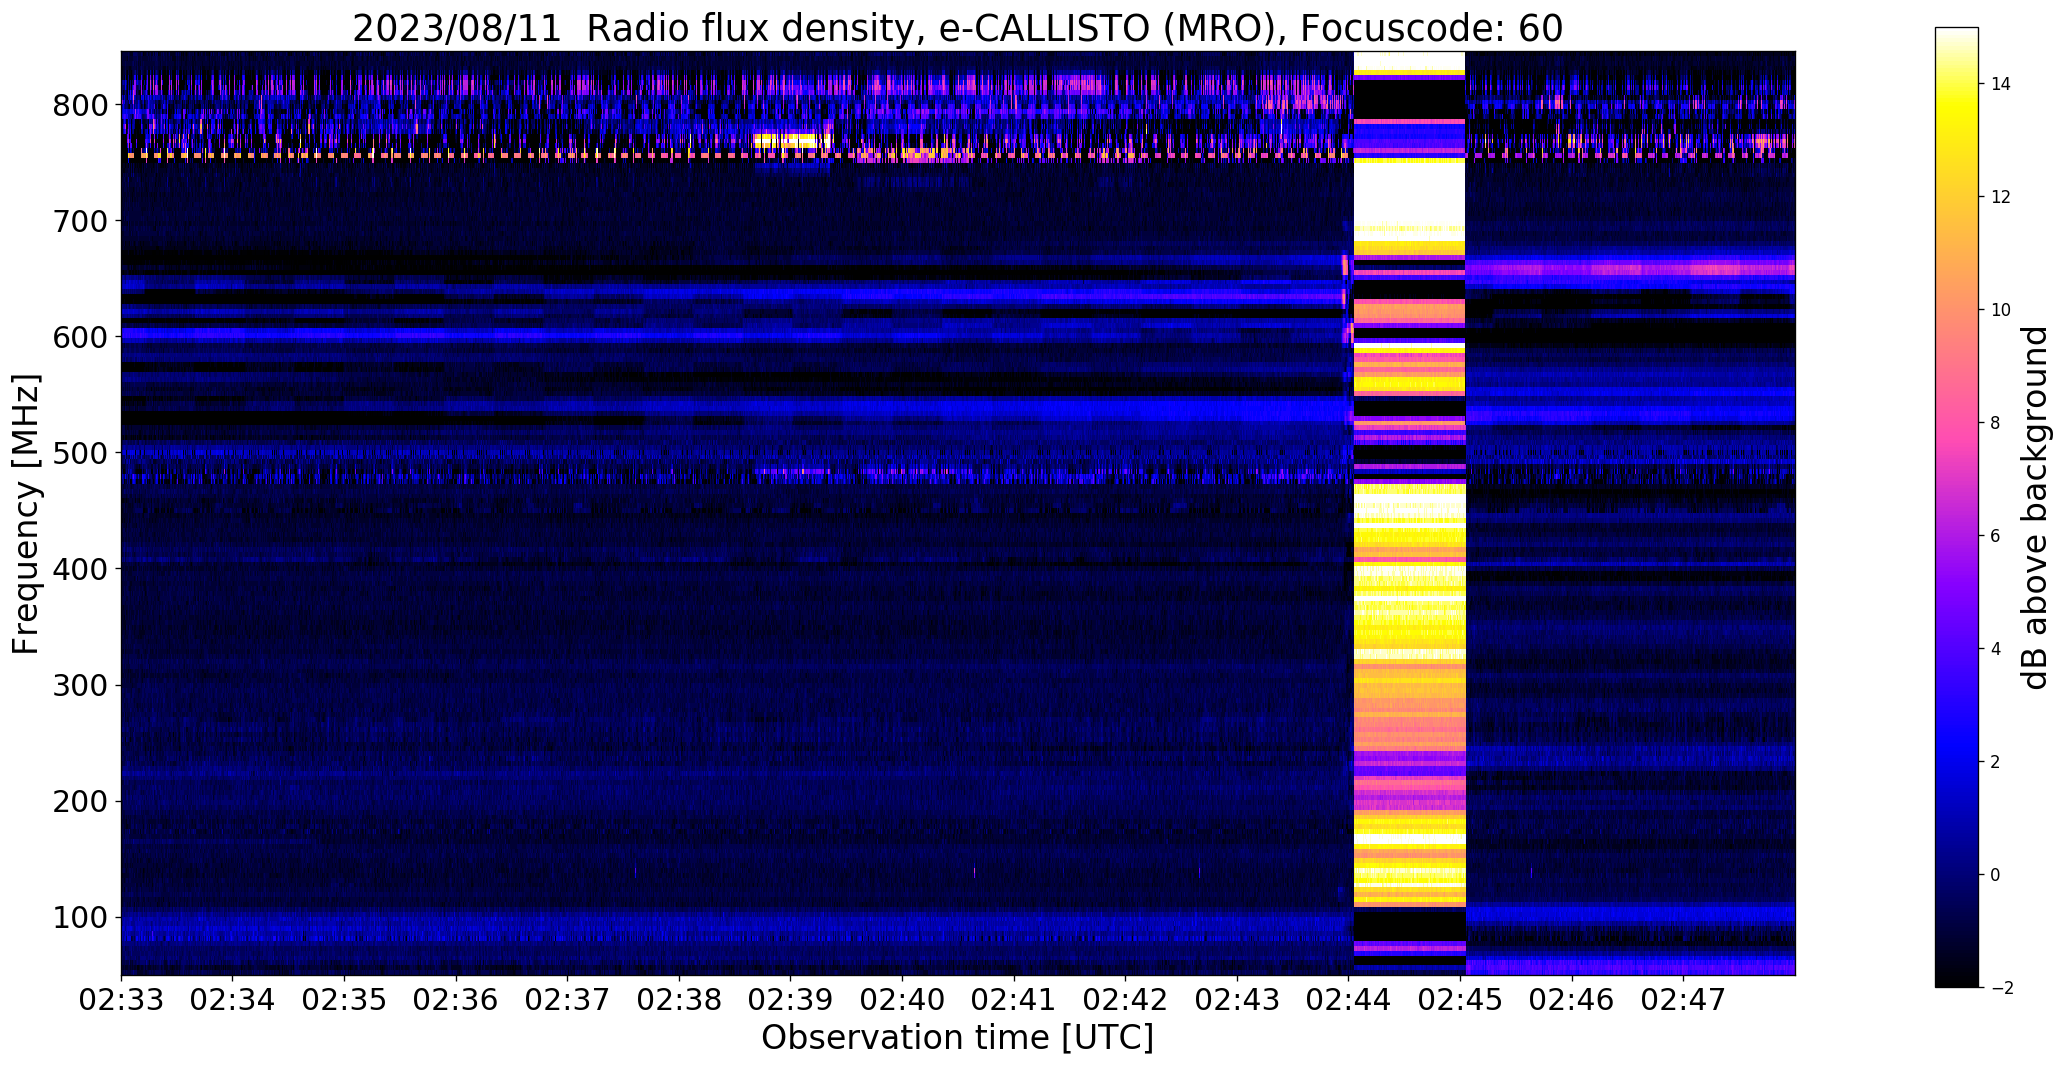Click the colorbar tick label 6
The width and height of the screenshot is (2066, 1067).
coord(1996,536)
